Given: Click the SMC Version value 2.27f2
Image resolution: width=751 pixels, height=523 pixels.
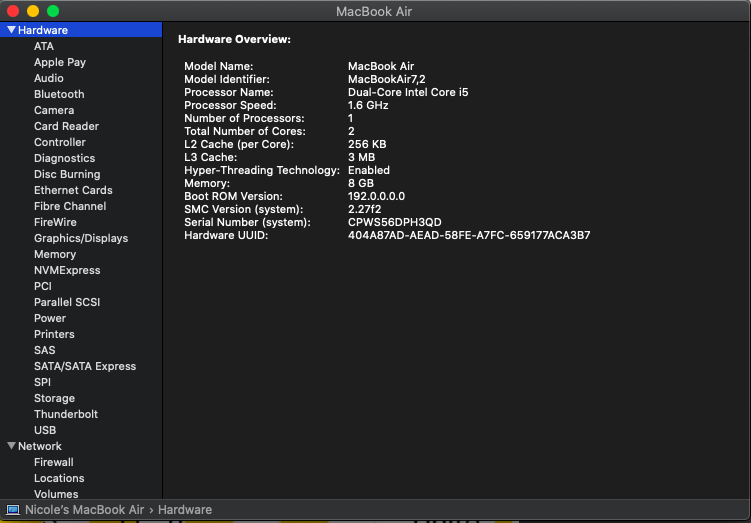Looking at the screenshot, I should [364, 209].
